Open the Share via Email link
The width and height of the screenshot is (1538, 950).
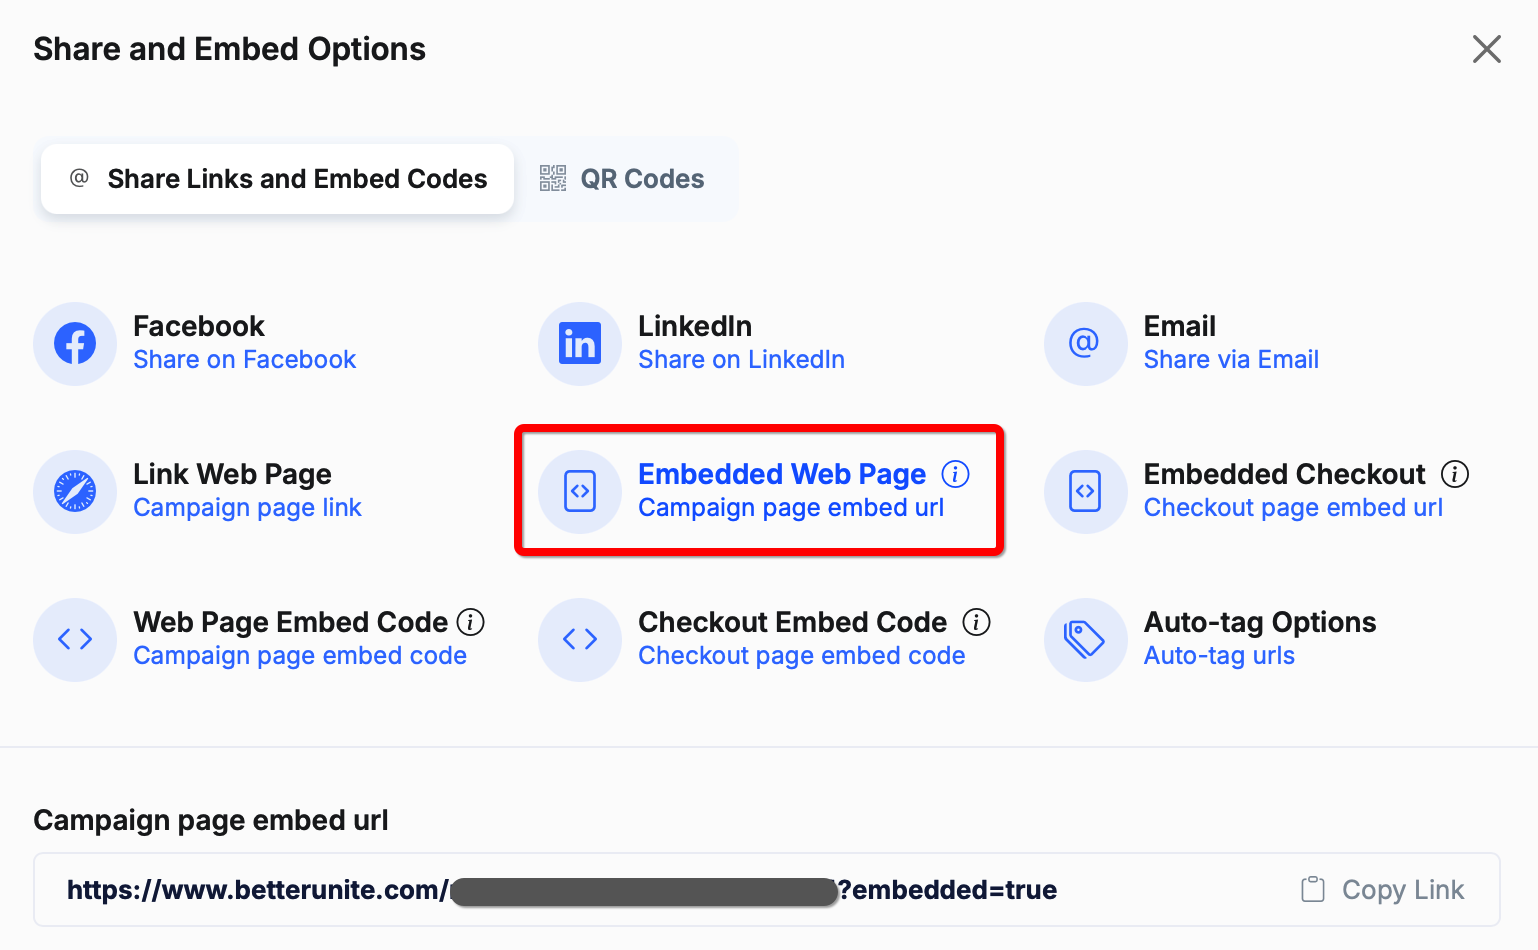(x=1231, y=360)
